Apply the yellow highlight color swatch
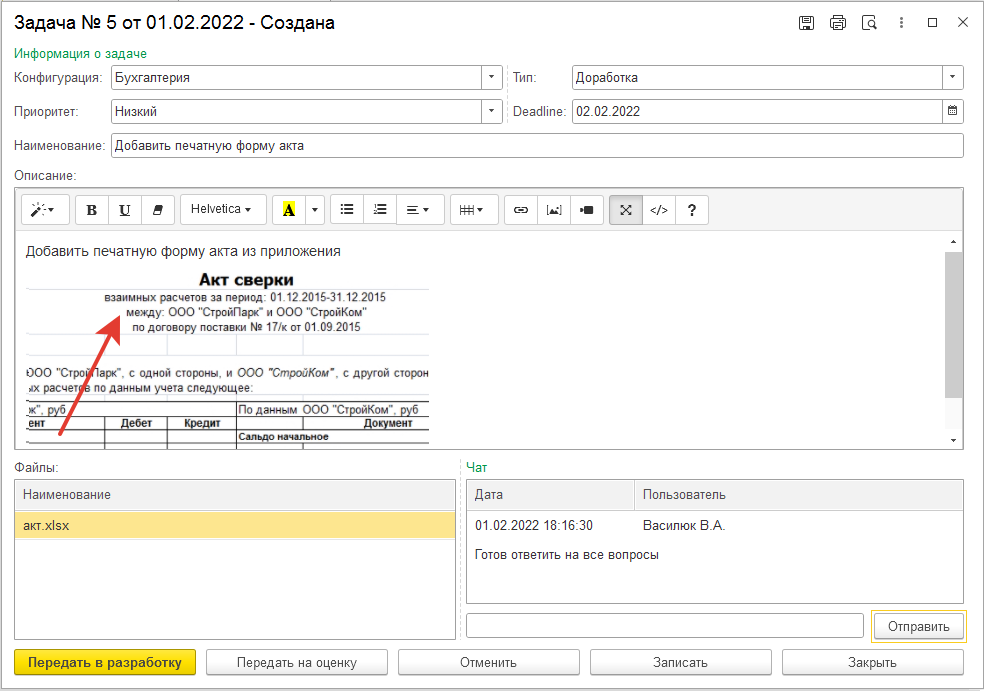 (x=289, y=210)
